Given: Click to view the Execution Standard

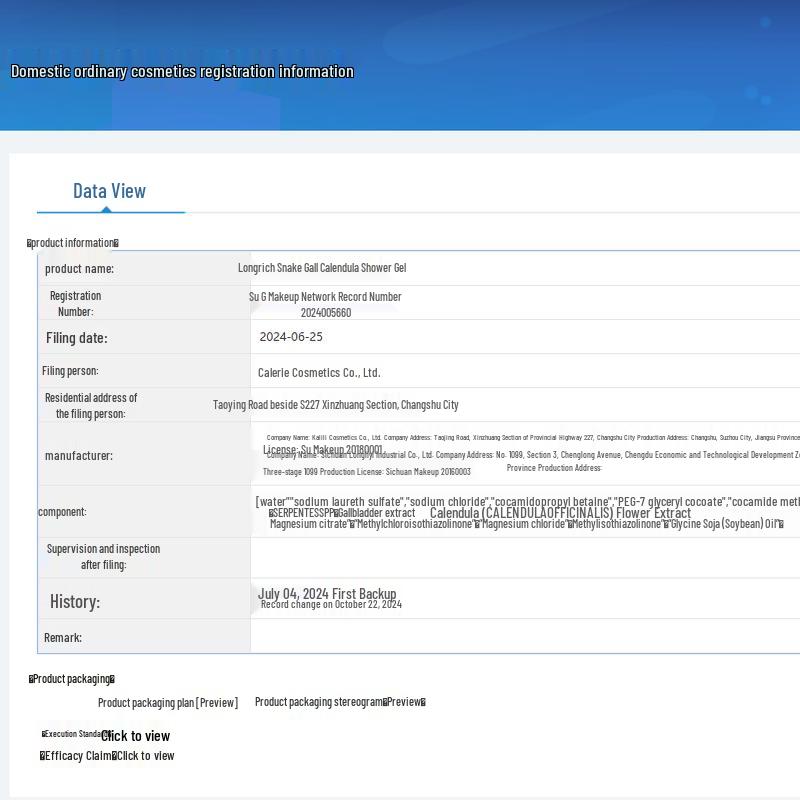Looking at the screenshot, I should click(x=135, y=736).
